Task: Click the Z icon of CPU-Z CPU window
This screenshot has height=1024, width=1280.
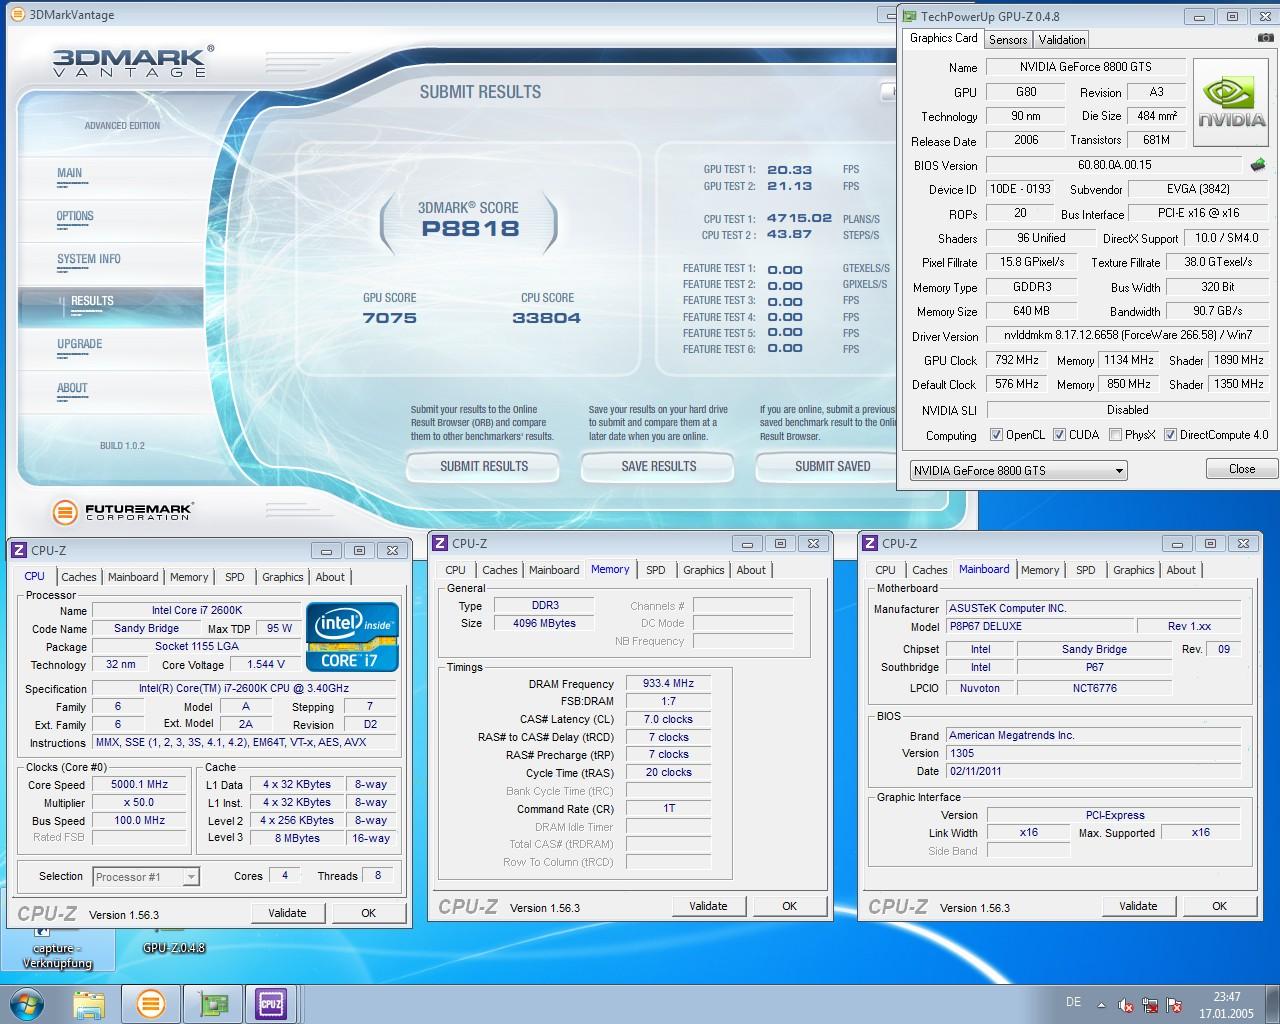Action: (19, 550)
